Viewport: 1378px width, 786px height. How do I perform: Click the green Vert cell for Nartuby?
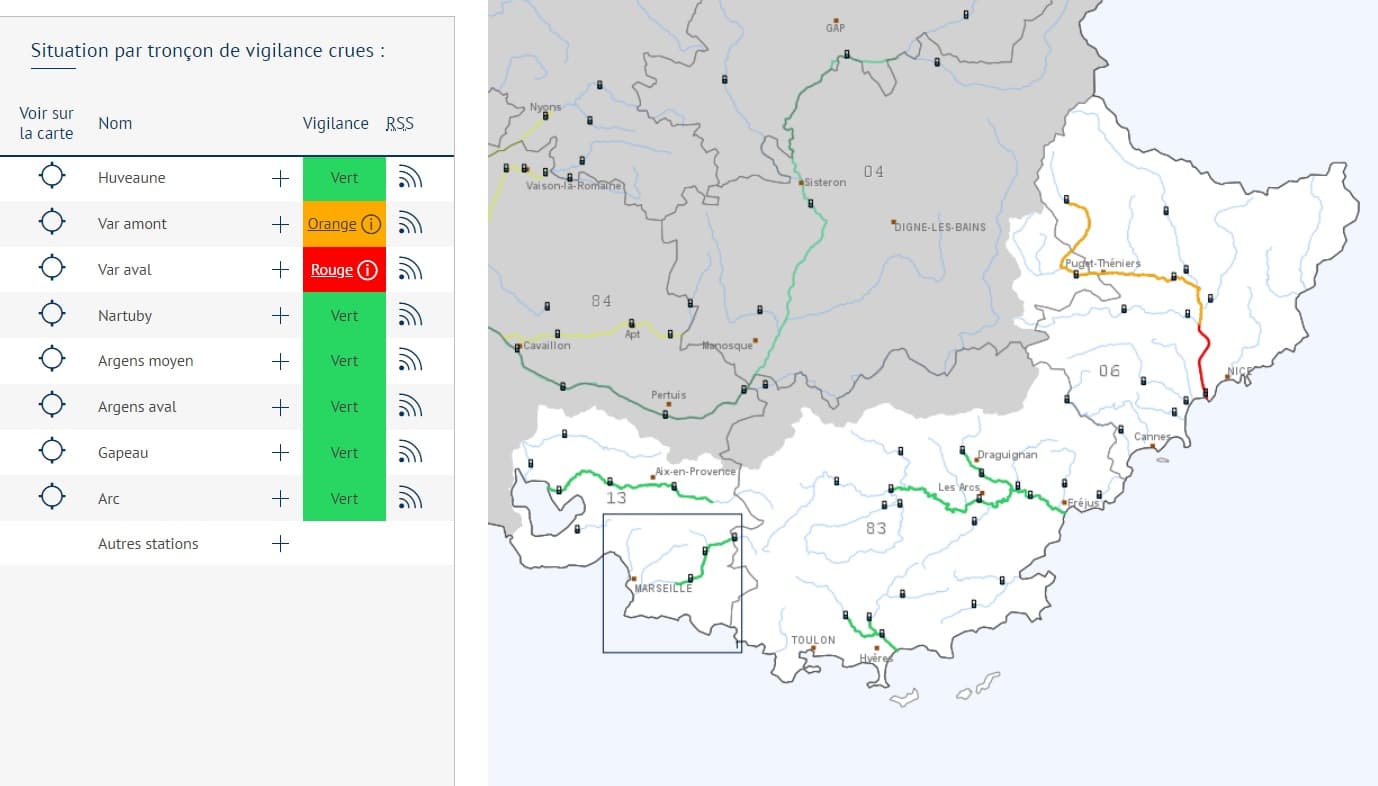344,316
